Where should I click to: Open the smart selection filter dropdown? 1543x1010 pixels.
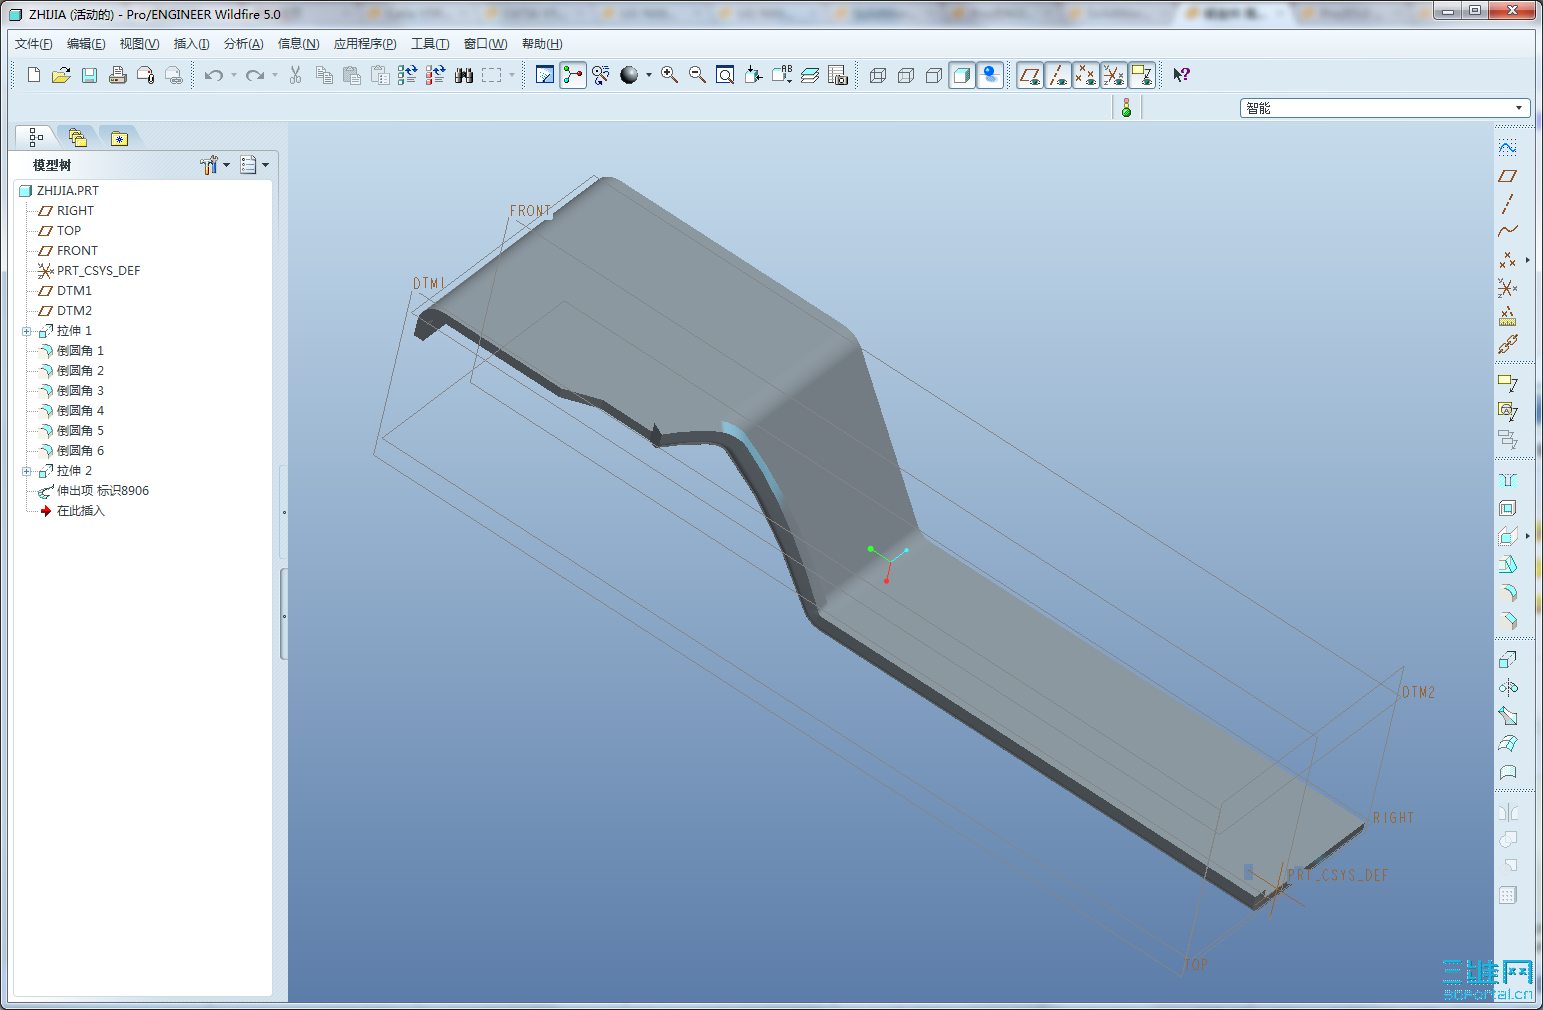[1385, 108]
